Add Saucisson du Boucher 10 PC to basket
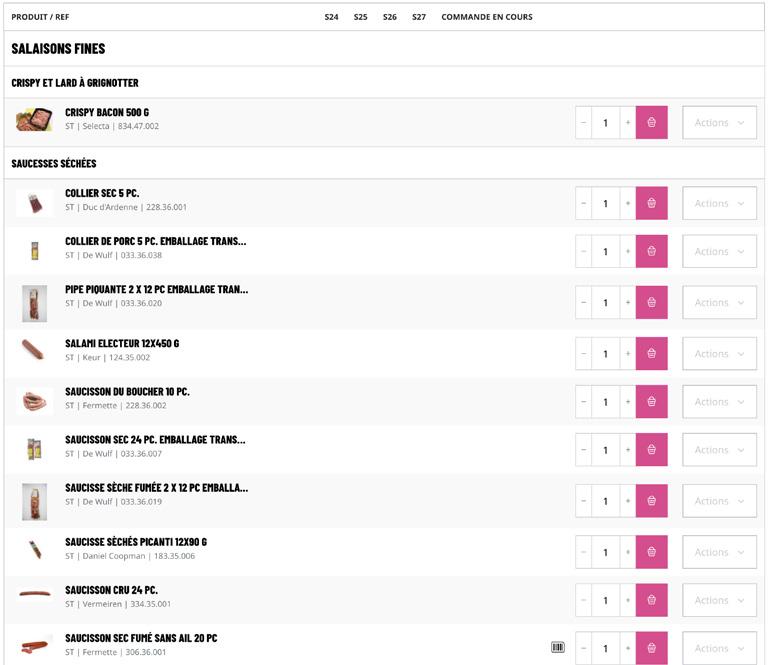 click(x=651, y=402)
